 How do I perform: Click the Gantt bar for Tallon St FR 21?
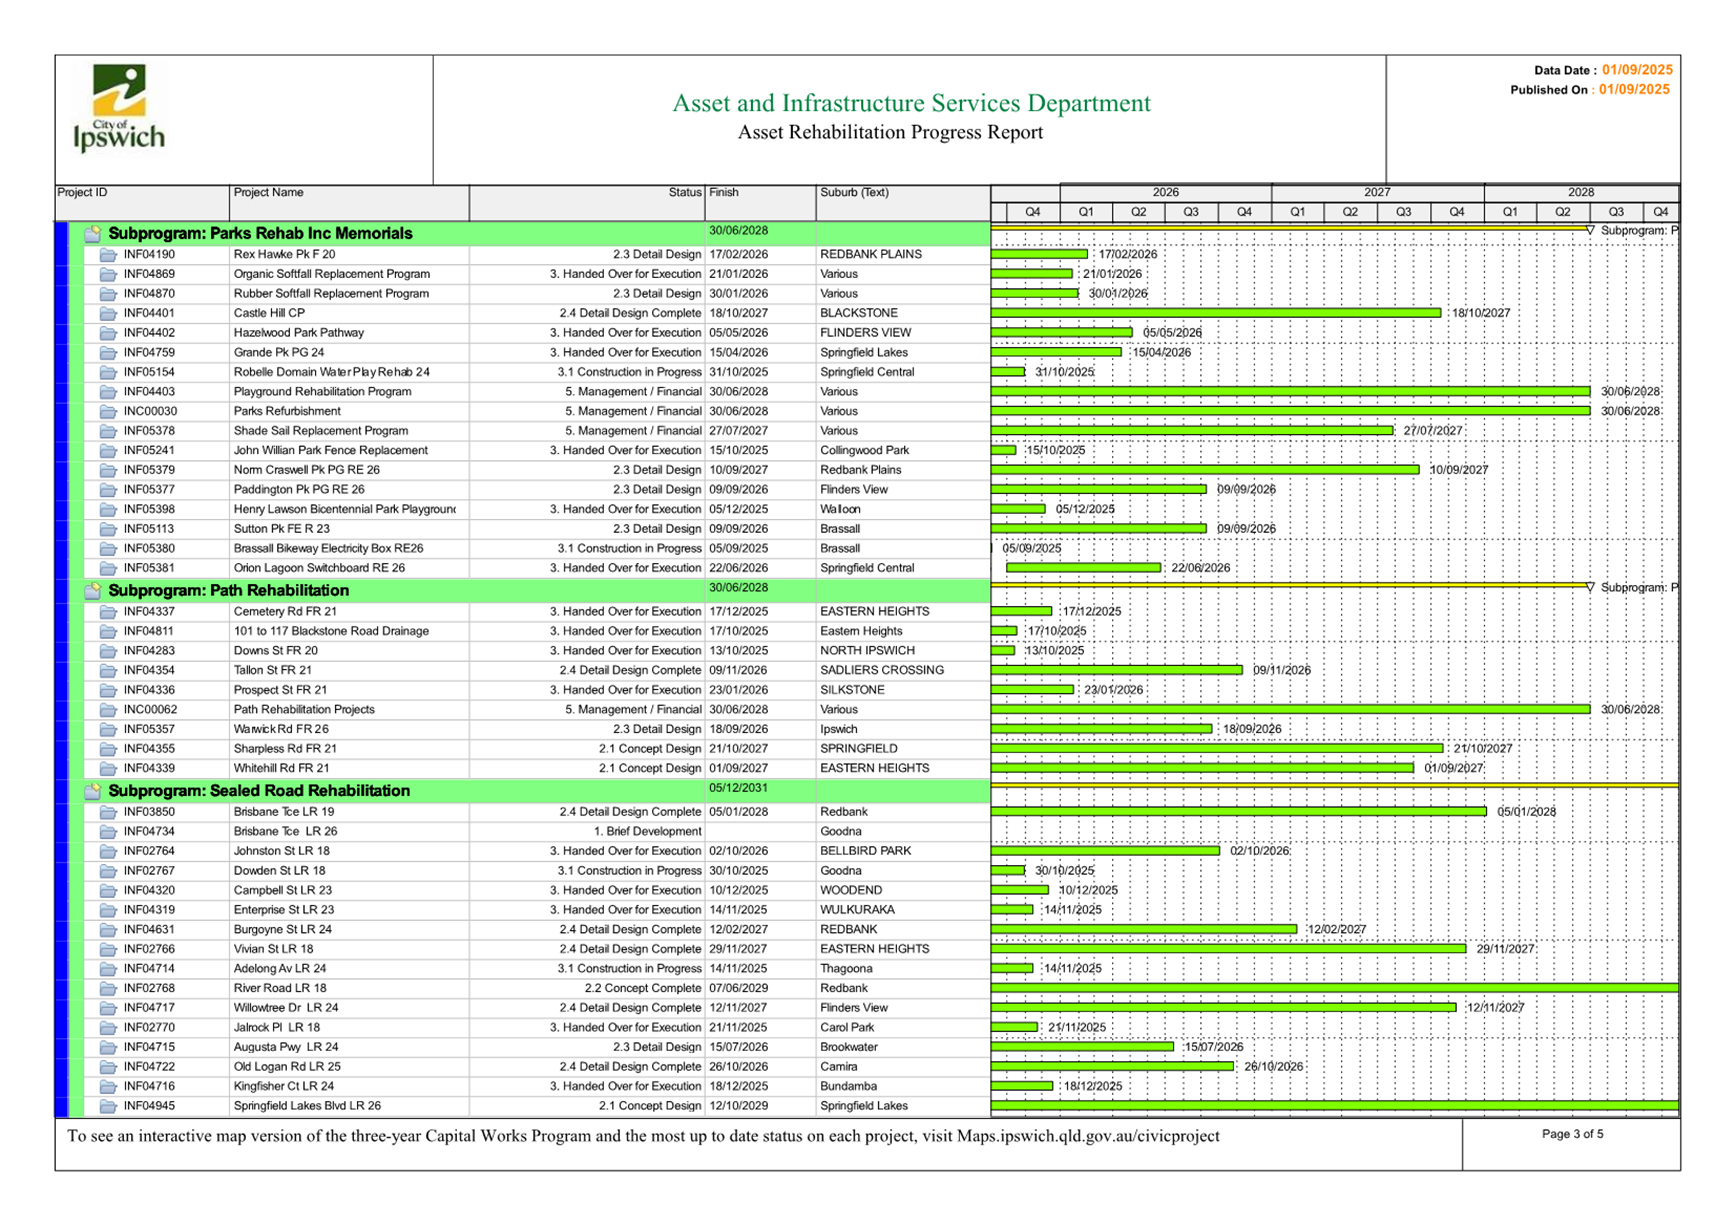1117,670
